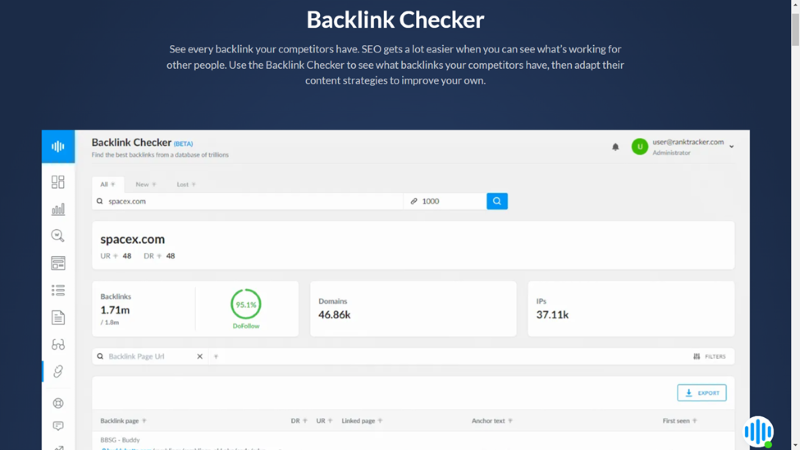Click the Backlinks 1.71m value
Viewport: 800px width, 450px height.
[x=115, y=310]
